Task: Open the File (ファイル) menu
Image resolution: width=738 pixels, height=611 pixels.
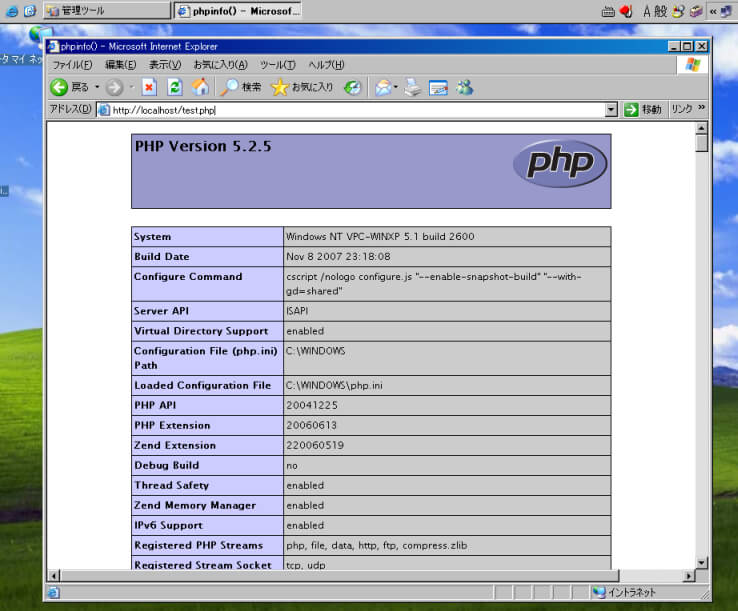Action: click(x=72, y=65)
